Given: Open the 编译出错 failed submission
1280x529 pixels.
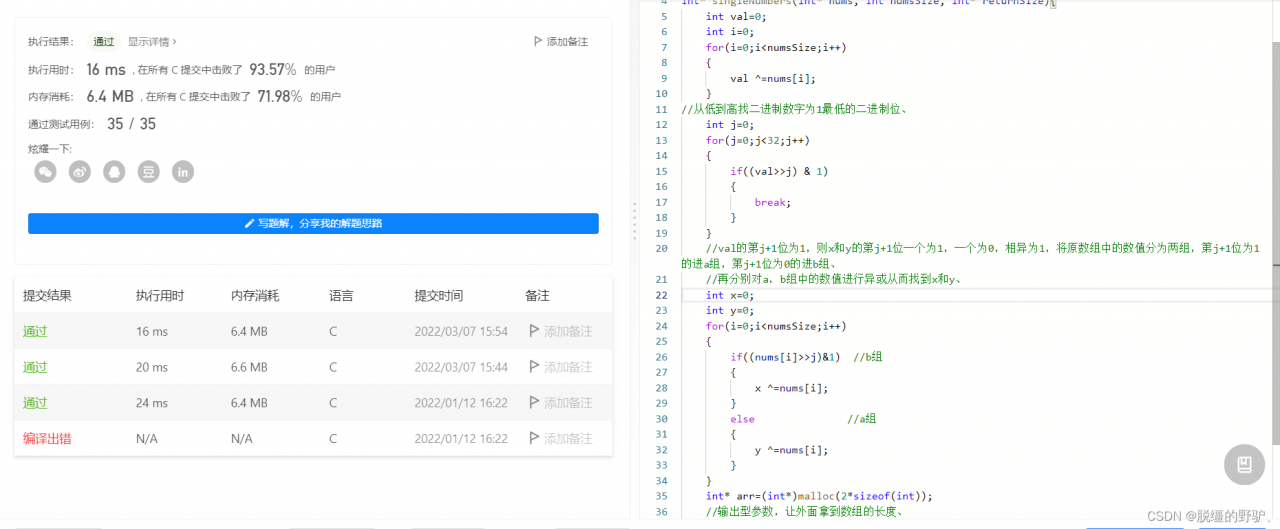Looking at the screenshot, I should [47, 439].
